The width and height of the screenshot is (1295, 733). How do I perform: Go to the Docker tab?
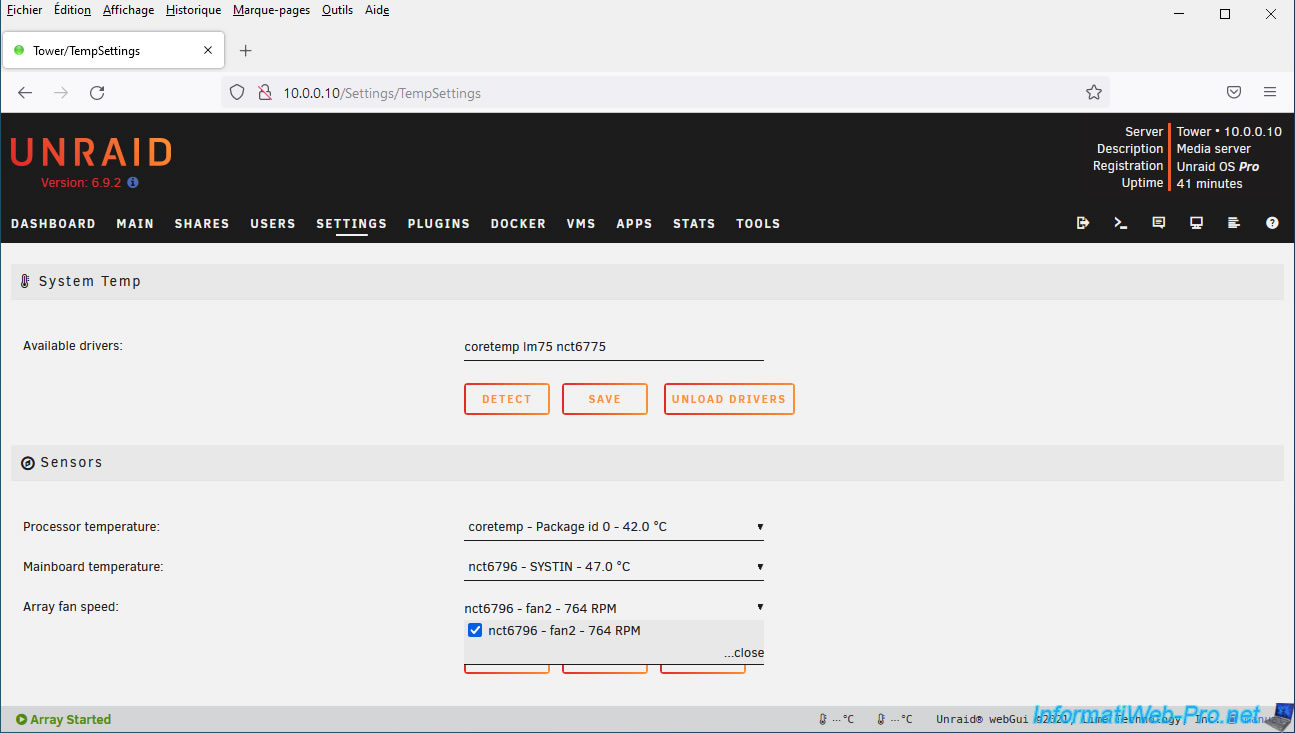pyautogui.click(x=518, y=224)
